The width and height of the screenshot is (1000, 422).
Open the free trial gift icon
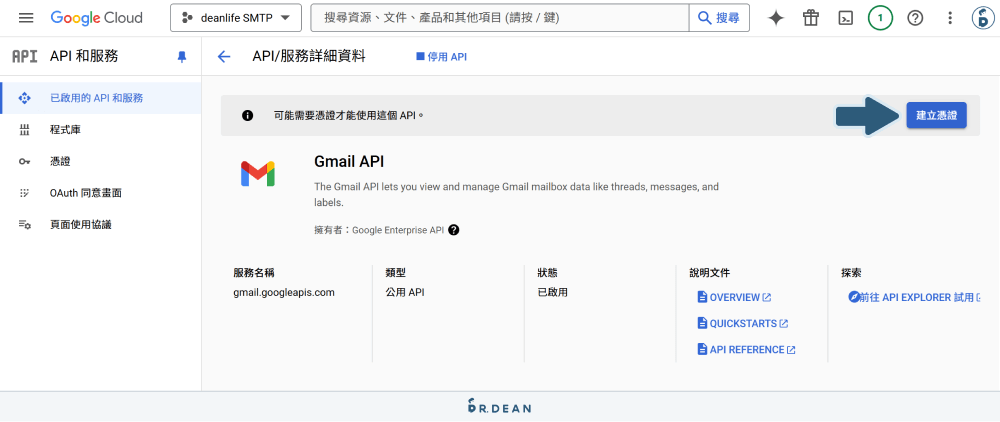pos(811,18)
